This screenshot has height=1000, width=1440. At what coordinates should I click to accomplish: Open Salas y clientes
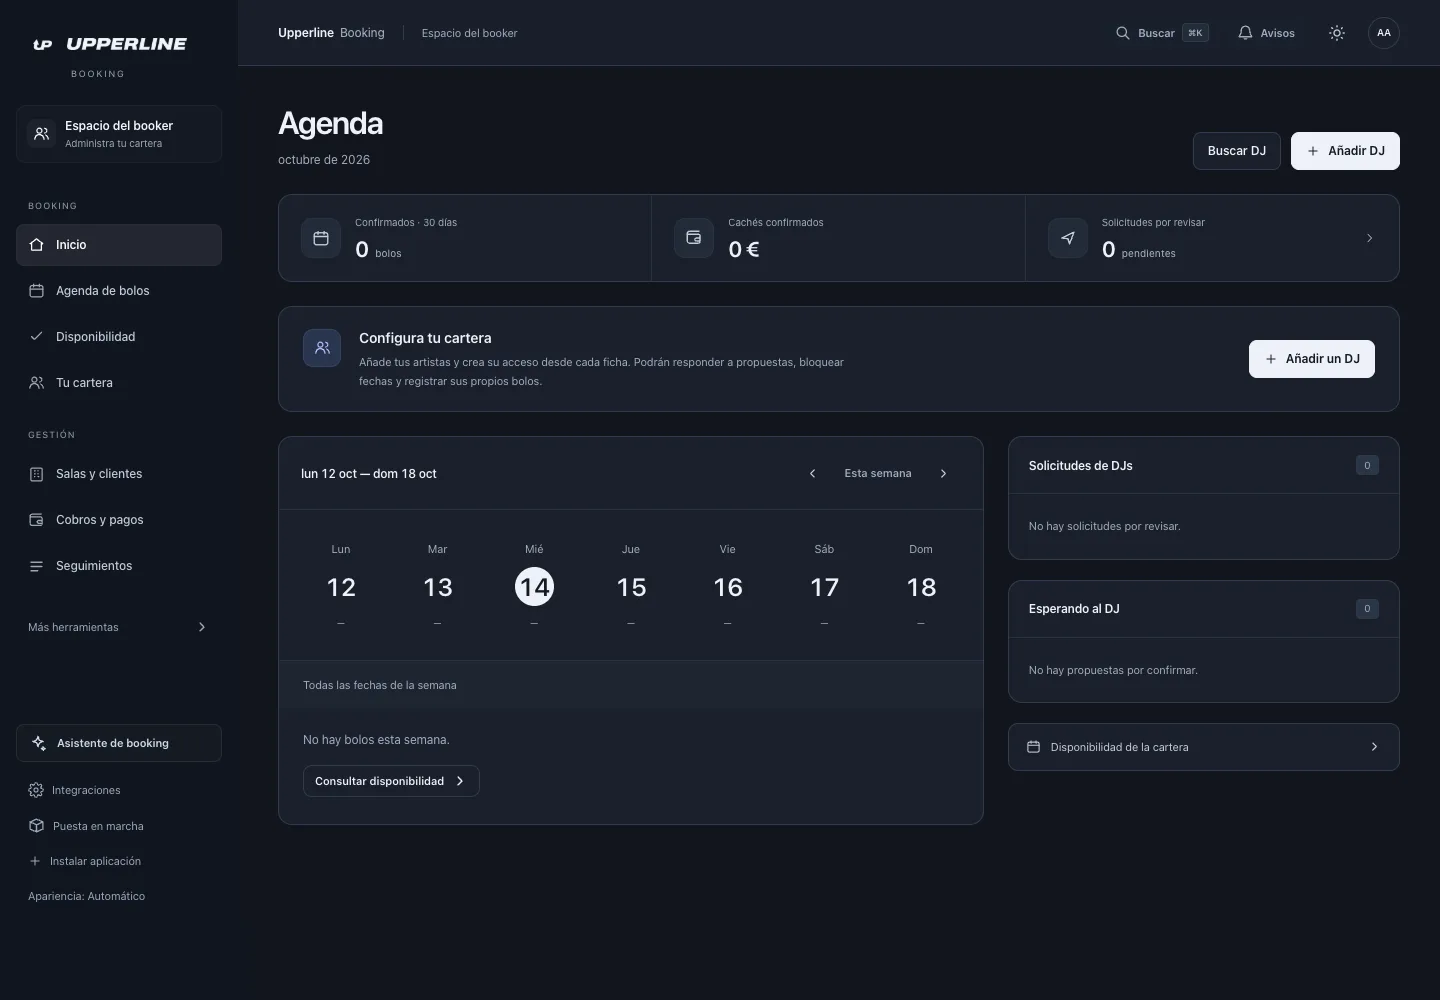tap(119, 474)
